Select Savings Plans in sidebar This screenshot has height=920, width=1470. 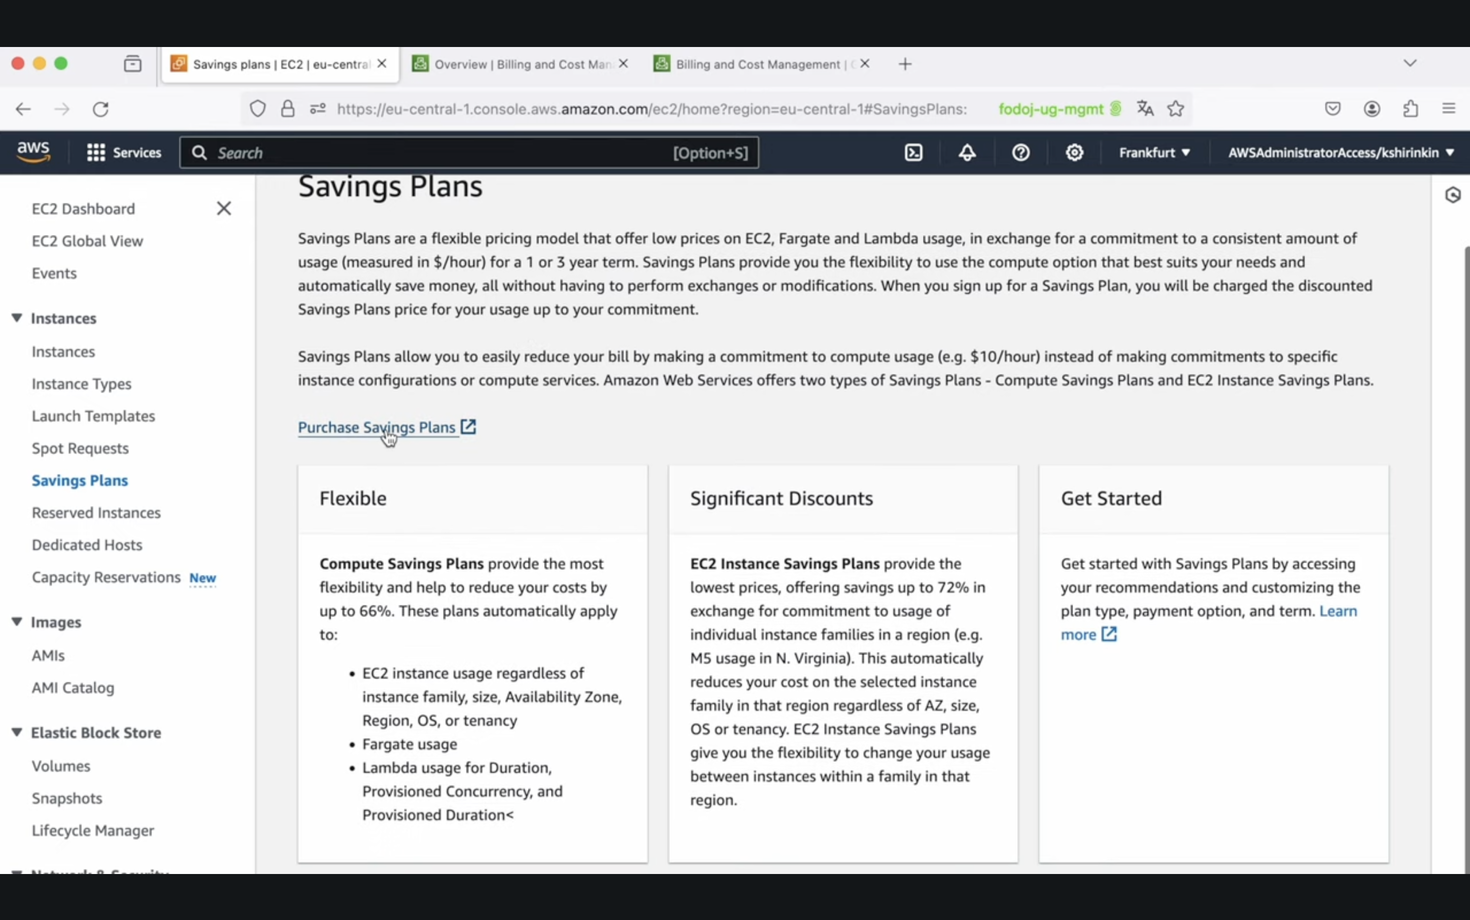tap(80, 480)
